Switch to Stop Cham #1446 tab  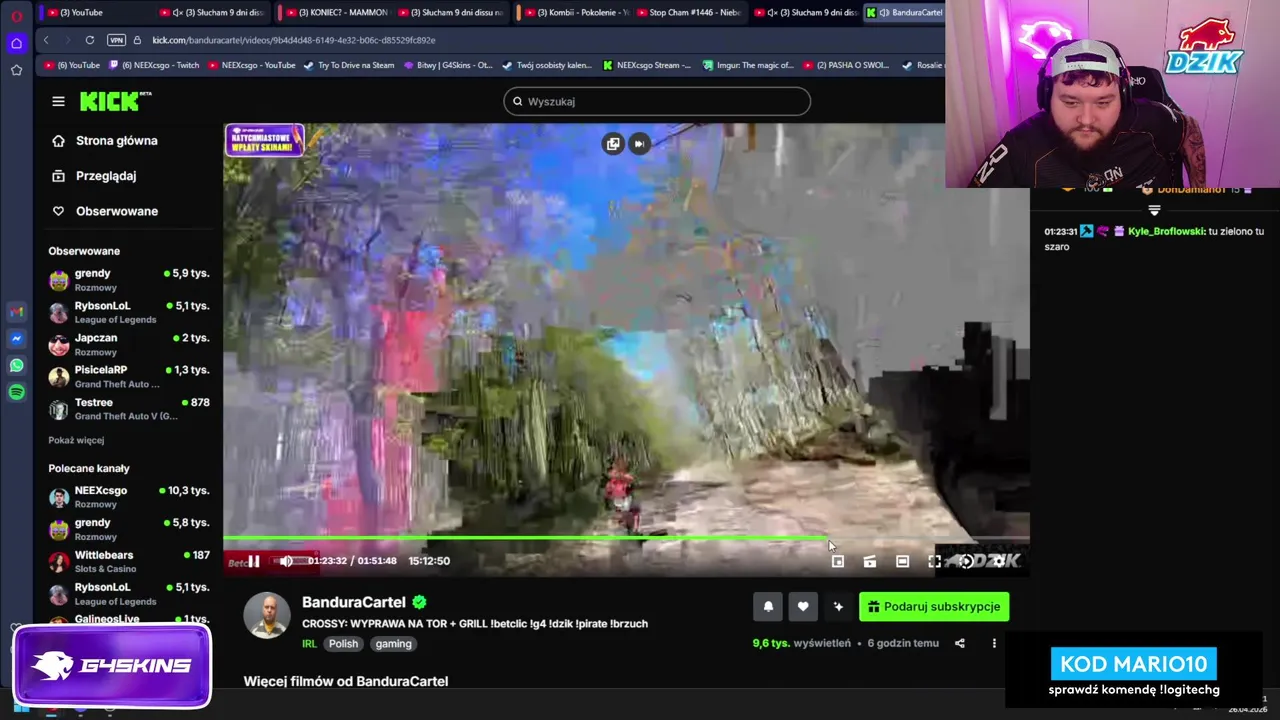click(690, 12)
